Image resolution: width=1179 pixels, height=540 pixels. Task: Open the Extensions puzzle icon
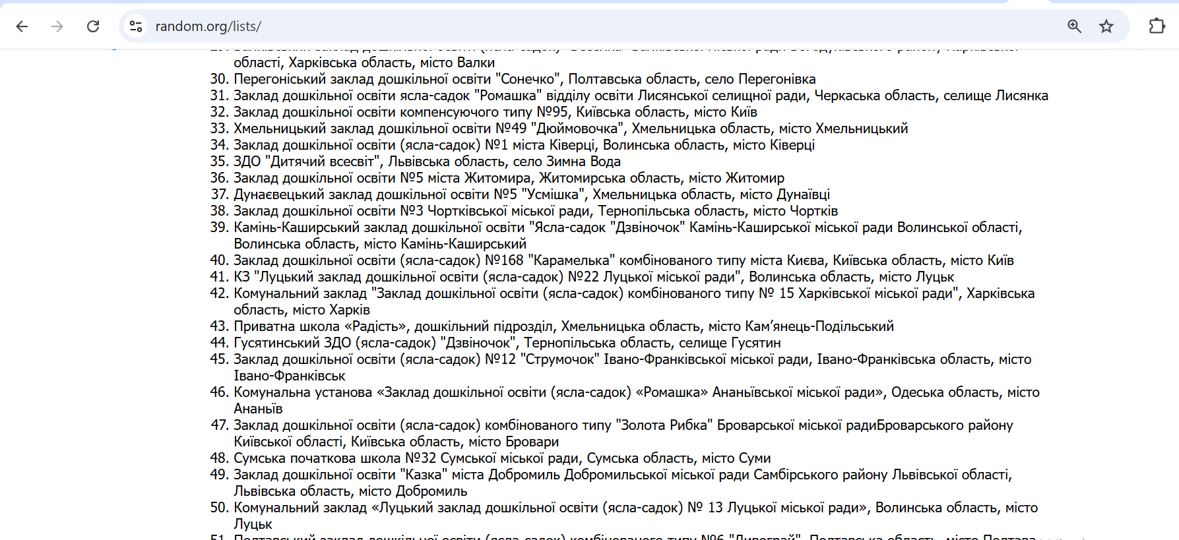1157,26
